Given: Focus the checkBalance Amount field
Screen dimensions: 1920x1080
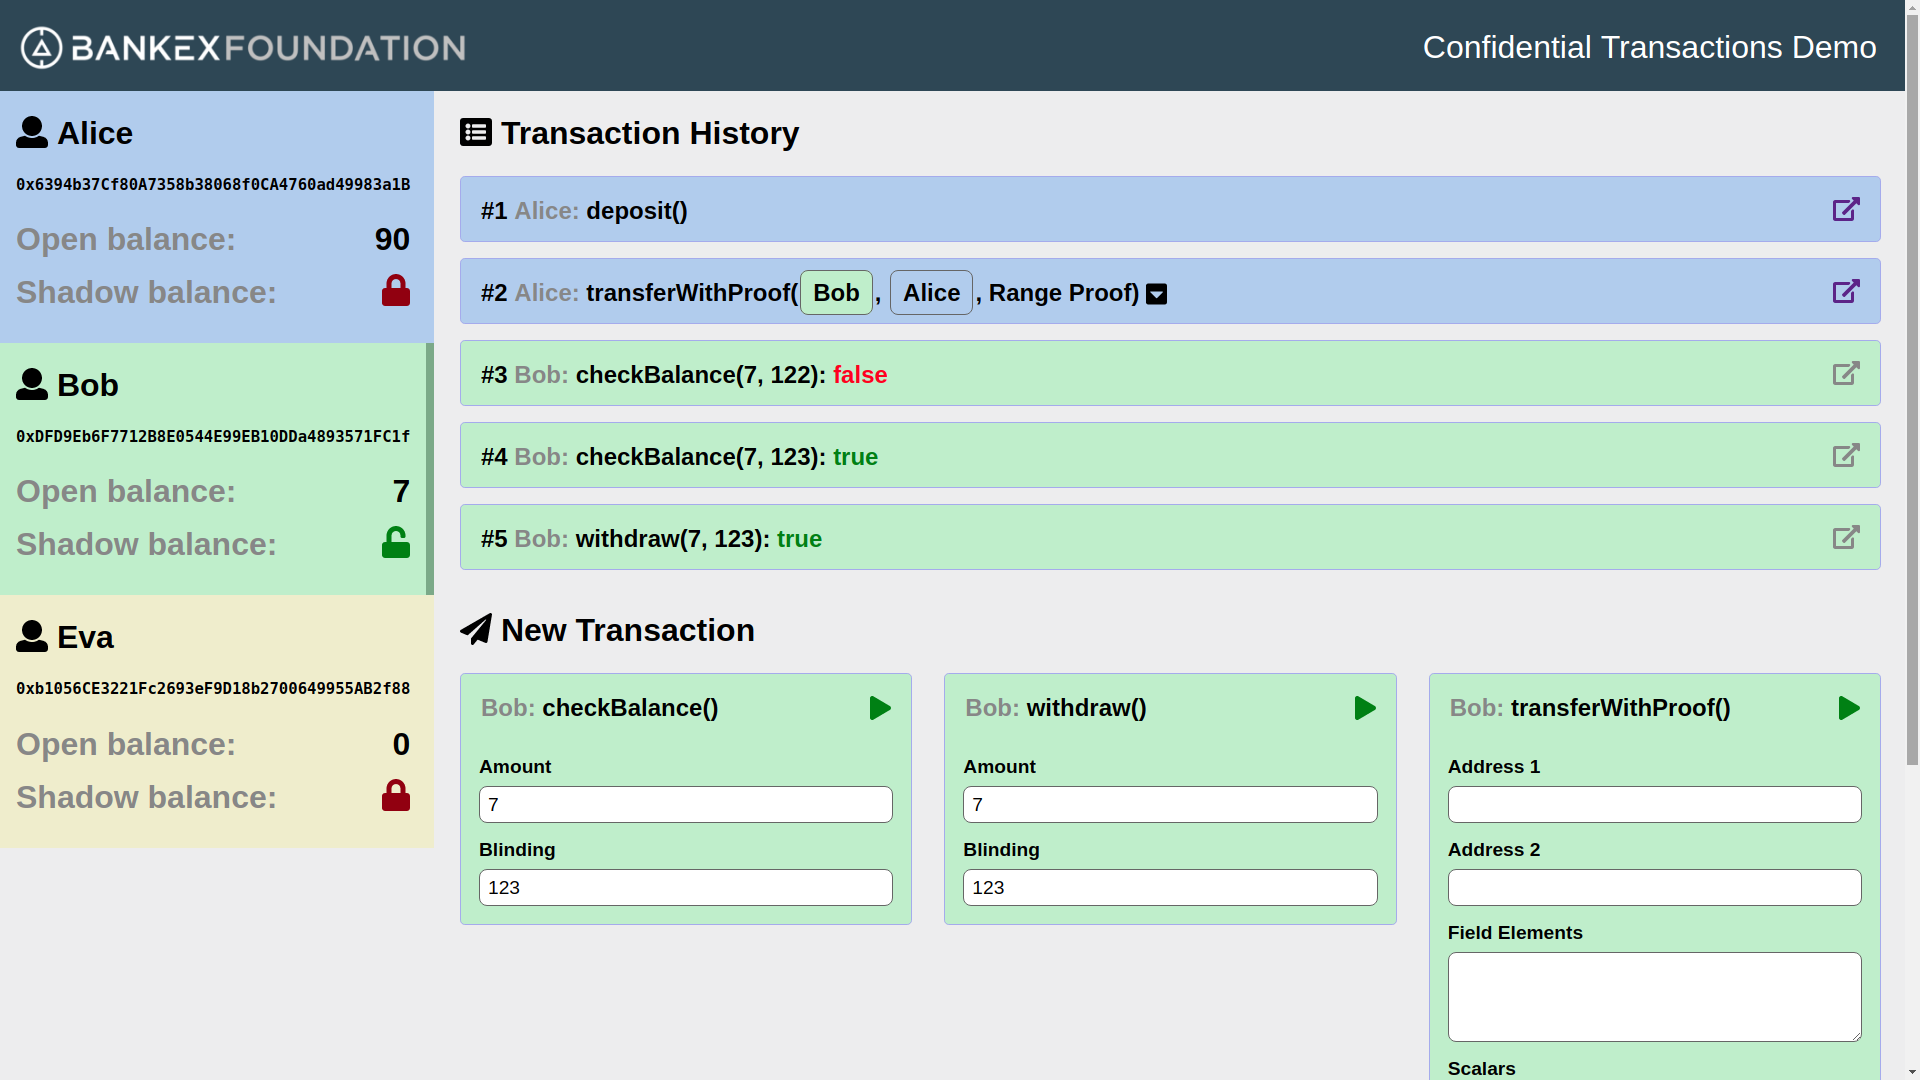Looking at the screenshot, I should [686, 804].
